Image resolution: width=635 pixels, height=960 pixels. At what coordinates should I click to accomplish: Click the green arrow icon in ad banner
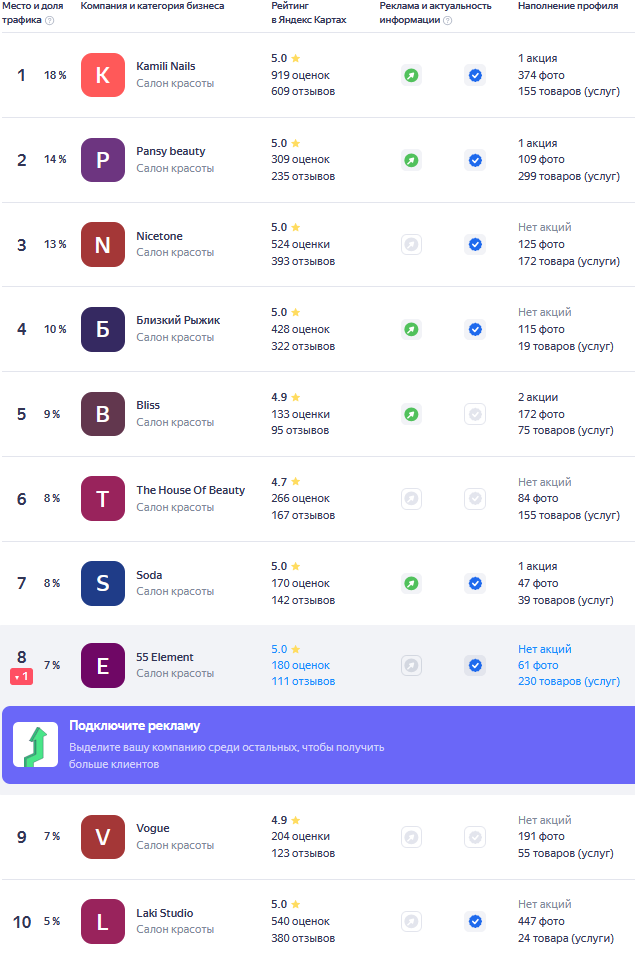[x=36, y=744]
